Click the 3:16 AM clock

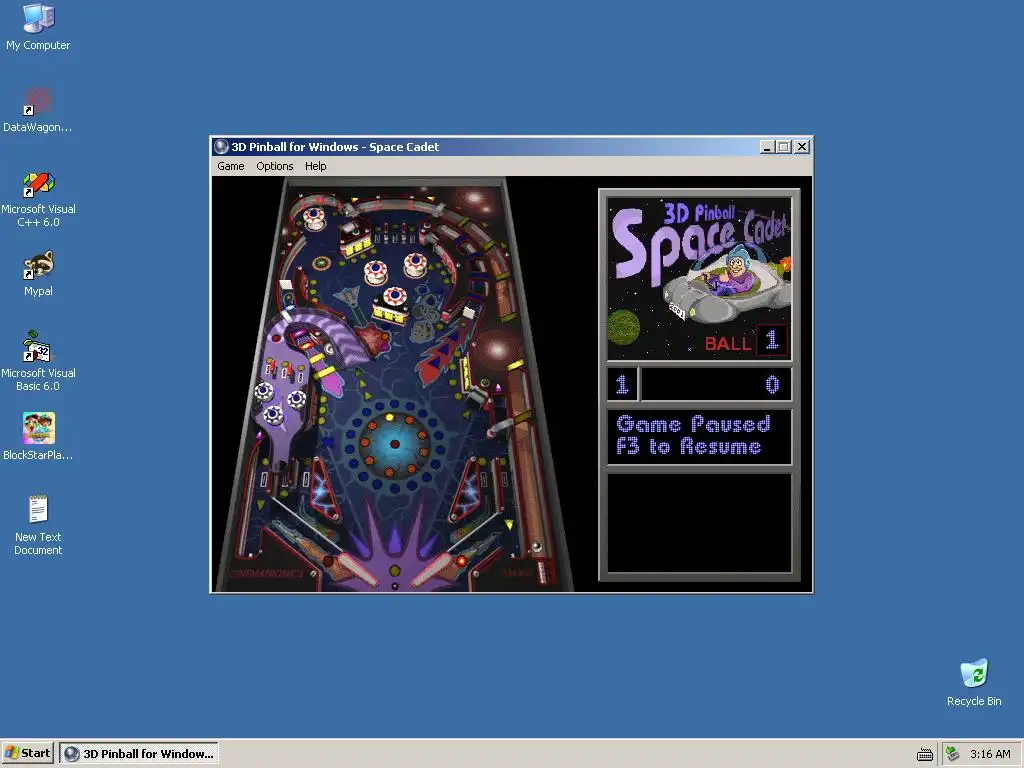click(x=990, y=754)
